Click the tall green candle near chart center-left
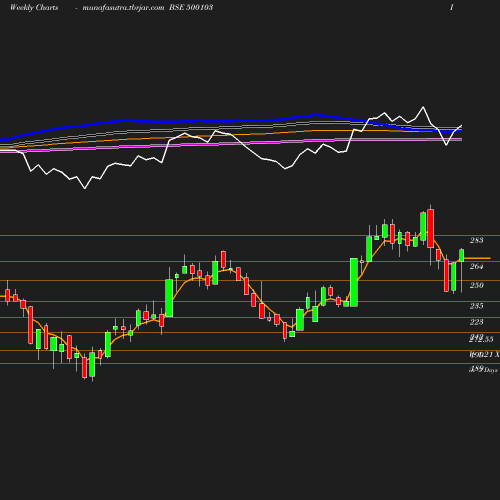This screenshot has width=500, height=500. [x=169, y=298]
